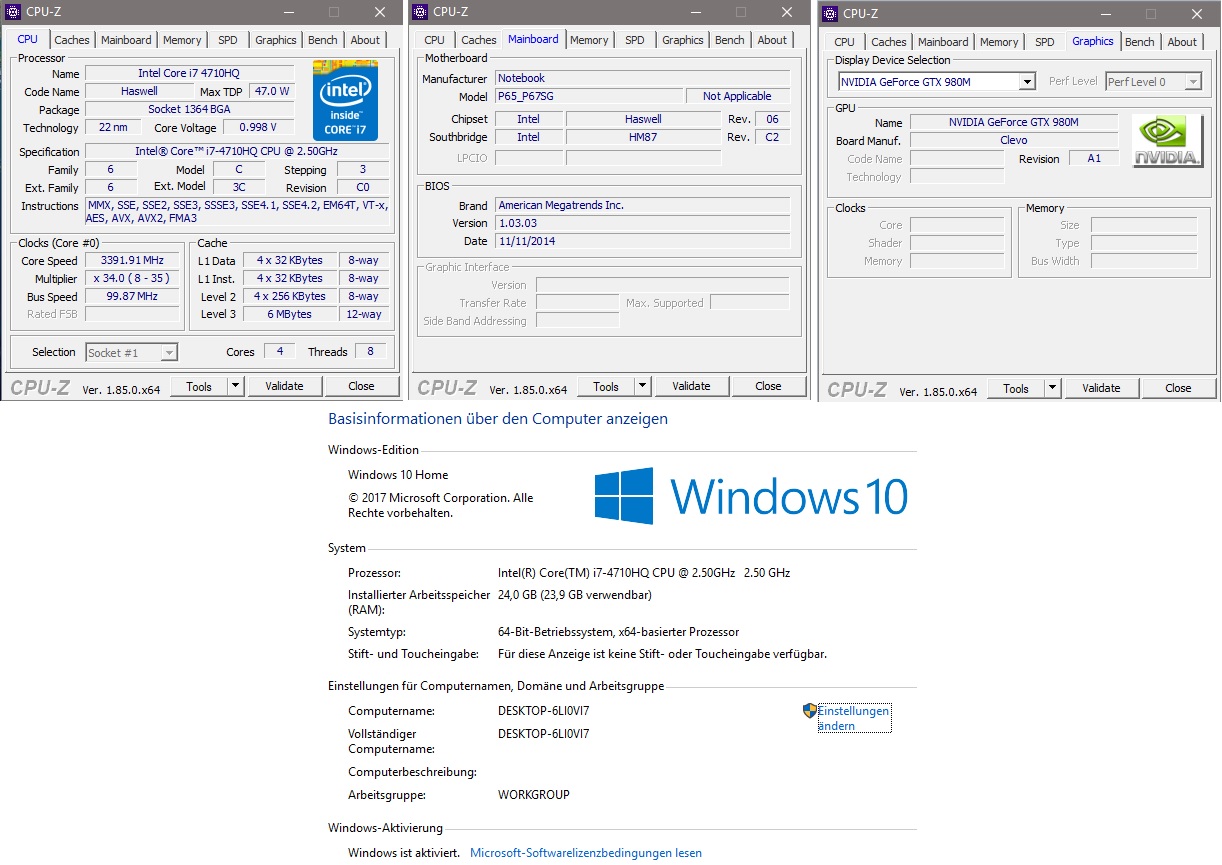Screen dimensions: 1222x865
Task: Click the processor Name field Intel Core i7 4710HQ
Action: pyautogui.click(x=189, y=73)
